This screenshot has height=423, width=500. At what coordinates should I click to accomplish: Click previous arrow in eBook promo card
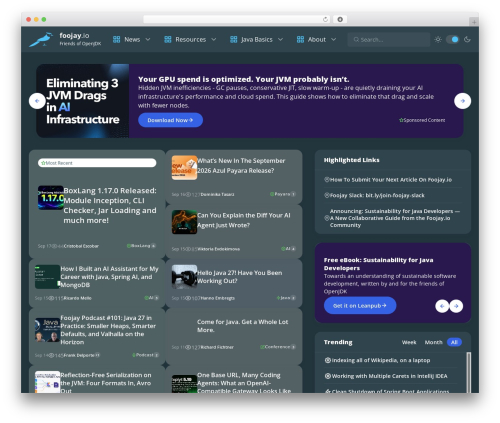pos(442,306)
